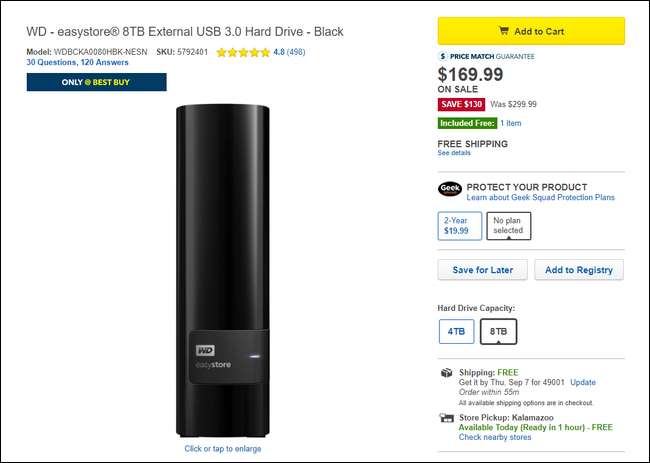Choose the 4TB hard drive capacity
Image resolution: width=650 pixels, height=463 pixels.
(456, 331)
